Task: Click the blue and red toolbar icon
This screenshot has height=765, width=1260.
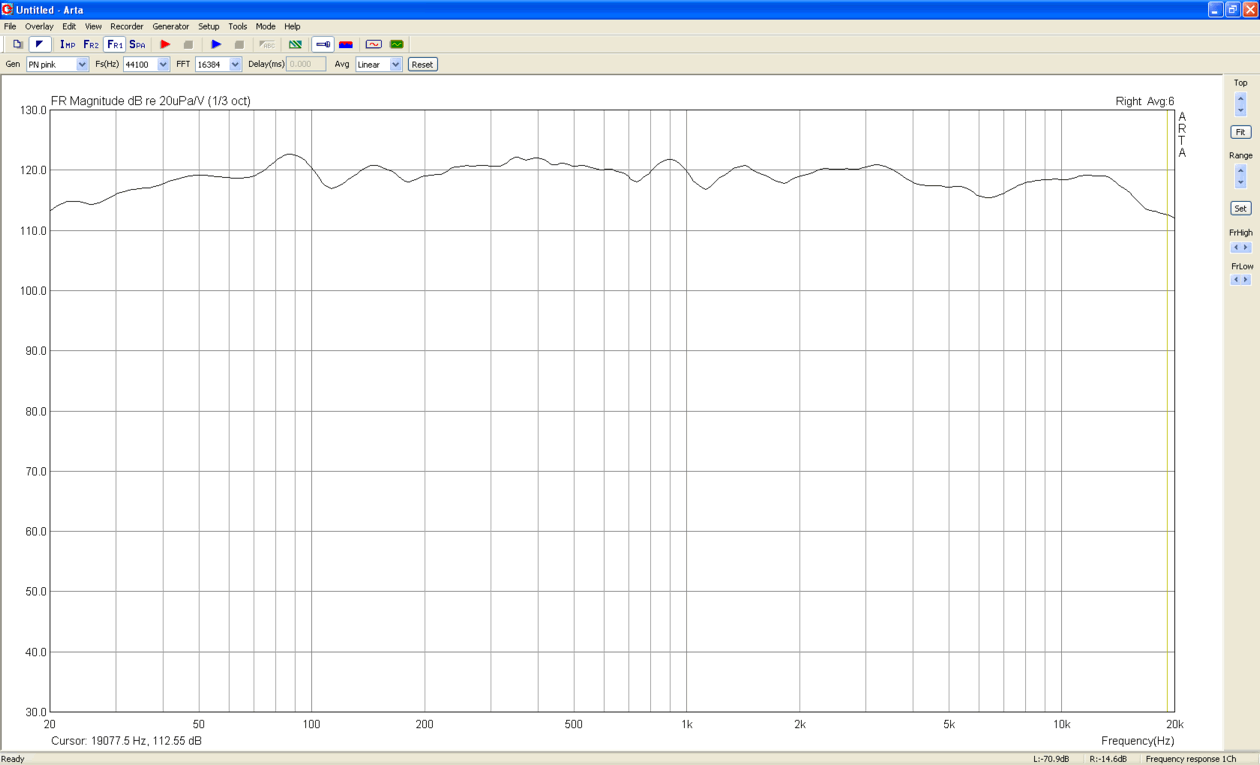Action: coord(346,44)
